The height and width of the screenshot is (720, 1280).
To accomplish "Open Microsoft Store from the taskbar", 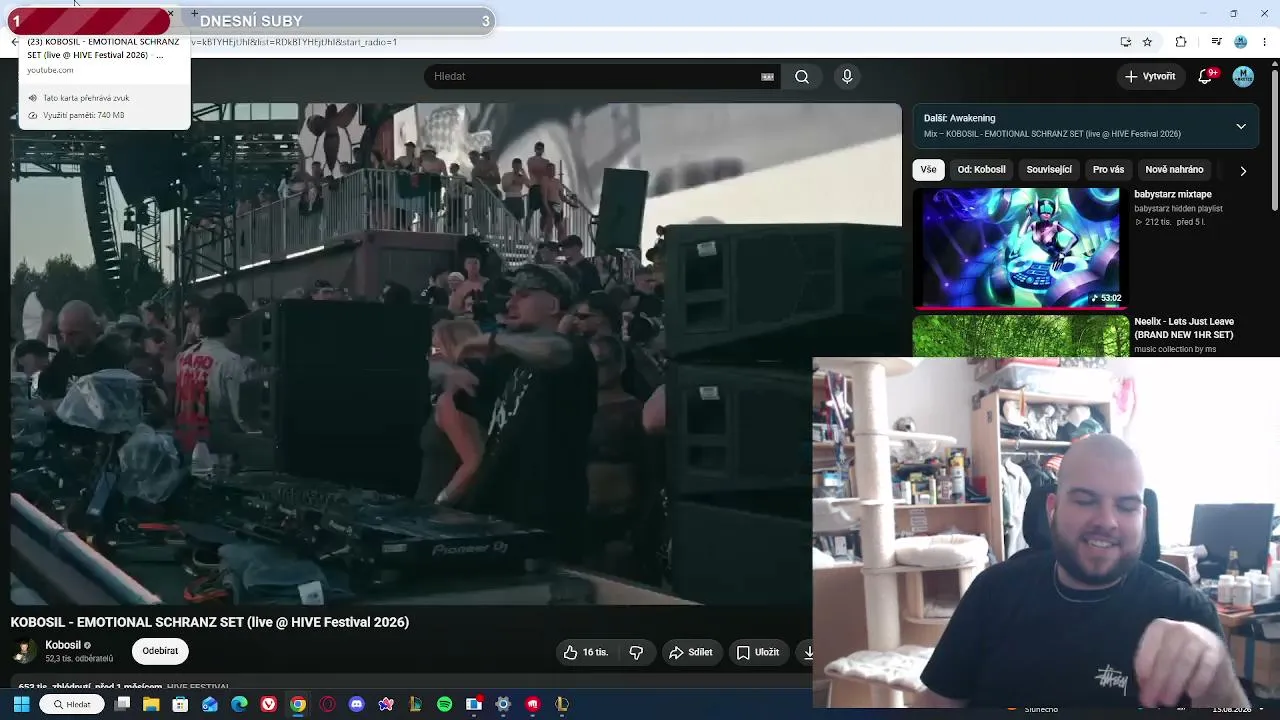I will pyautogui.click(x=180, y=704).
